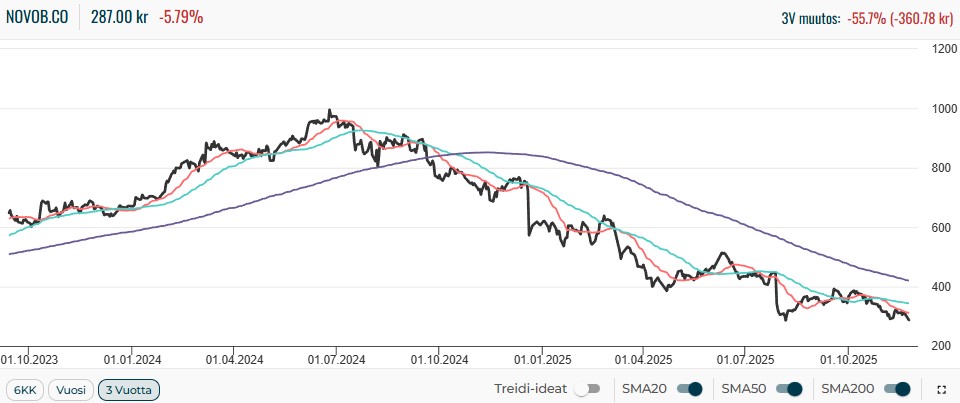The image size is (960, 403).
Task: Click the 3 Vuotta range button
Action: point(128,389)
